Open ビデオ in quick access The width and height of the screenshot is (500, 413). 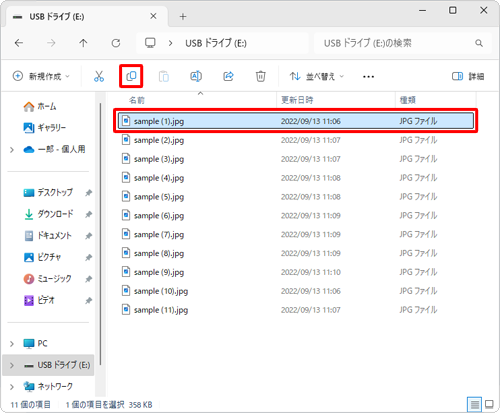(x=39, y=300)
